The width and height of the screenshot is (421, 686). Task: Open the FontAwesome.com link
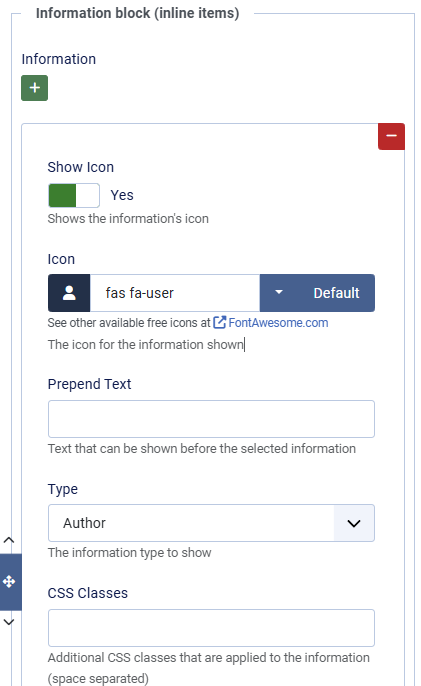pos(278,323)
